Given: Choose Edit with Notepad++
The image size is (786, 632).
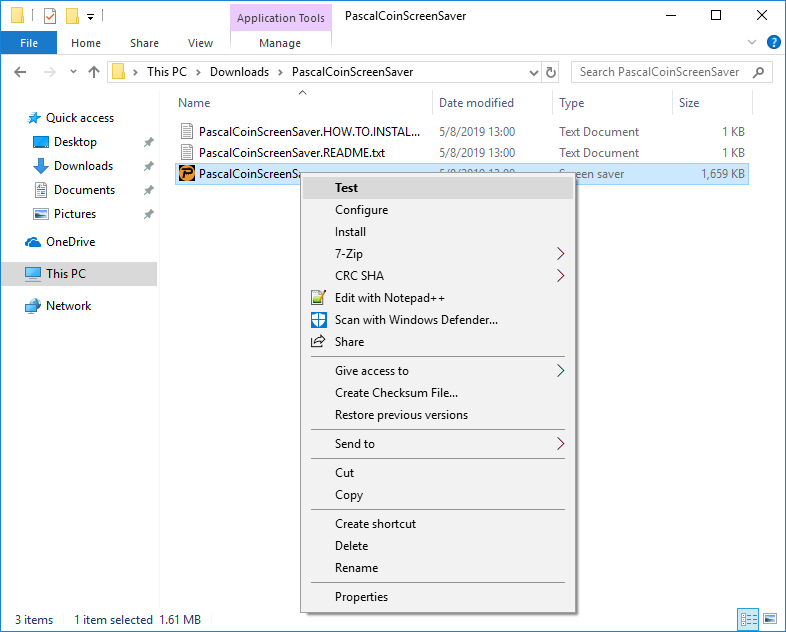Looking at the screenshot, I should pos(438,298).
